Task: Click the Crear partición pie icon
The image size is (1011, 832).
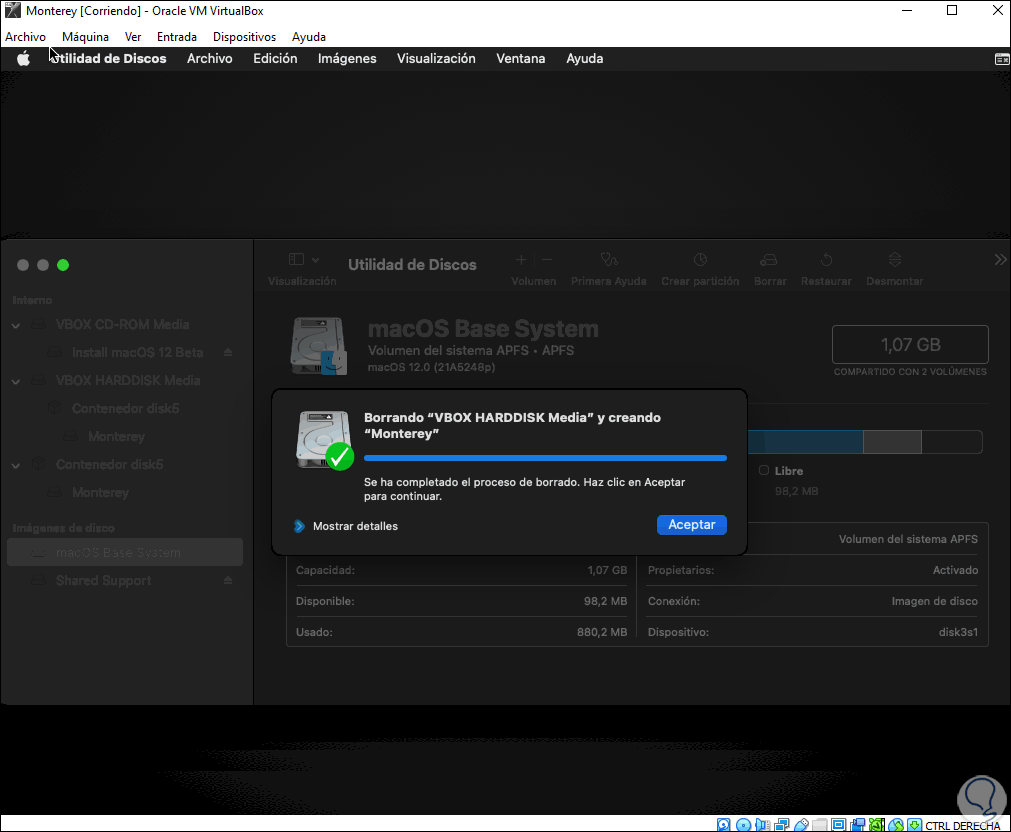Action: 700,260
